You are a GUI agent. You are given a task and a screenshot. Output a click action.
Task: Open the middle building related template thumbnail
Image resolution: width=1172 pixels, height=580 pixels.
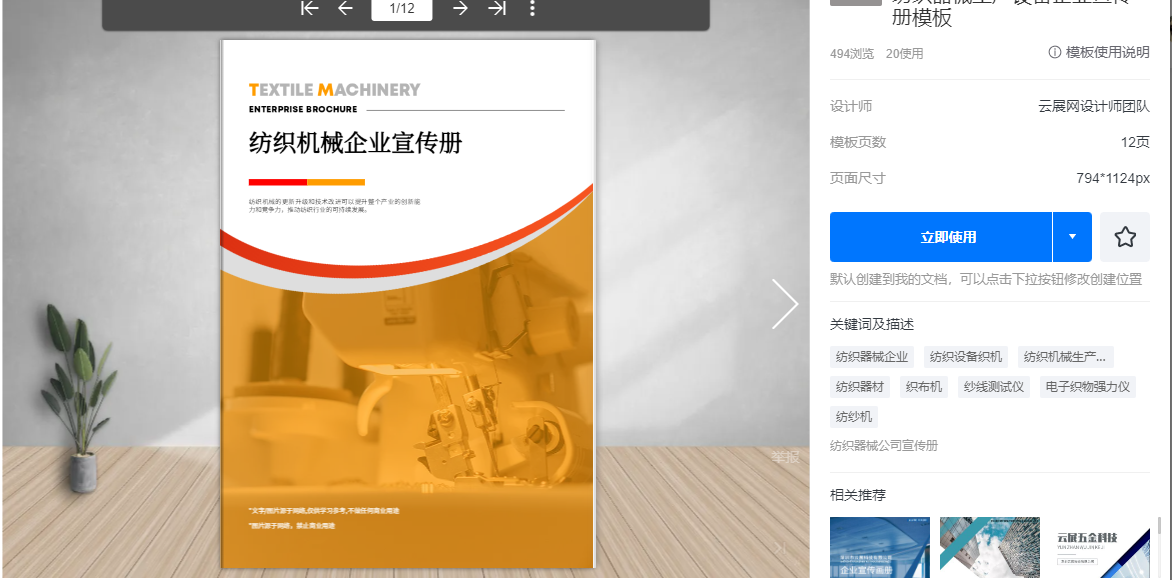tap(990, 548)
